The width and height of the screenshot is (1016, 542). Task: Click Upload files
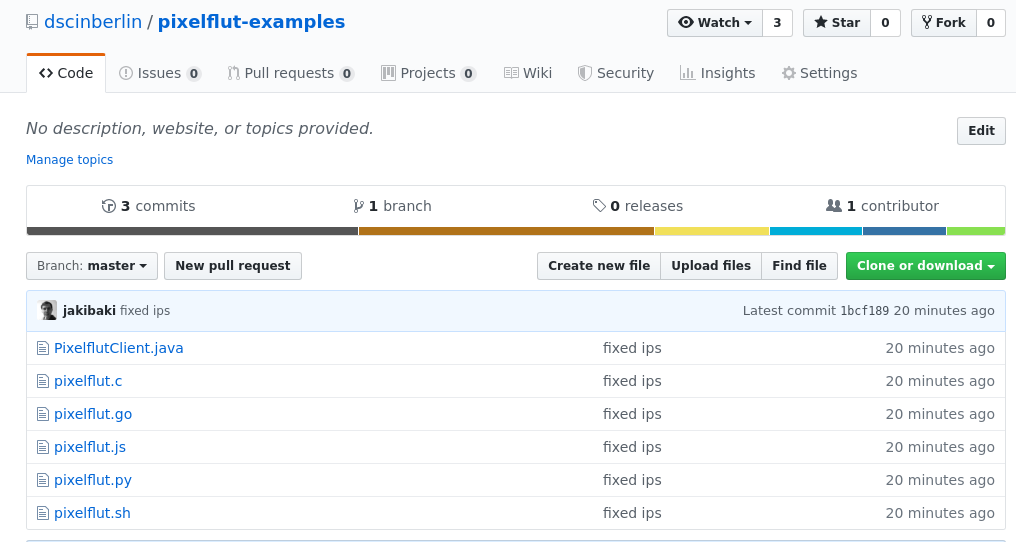point(711,266)
